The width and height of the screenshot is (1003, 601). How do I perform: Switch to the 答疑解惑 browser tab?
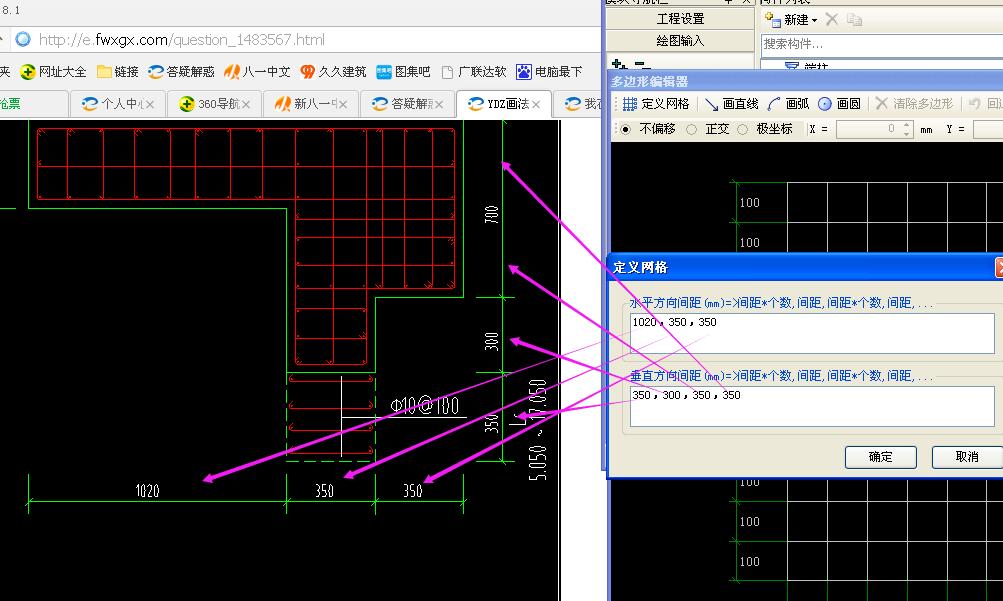407,104
